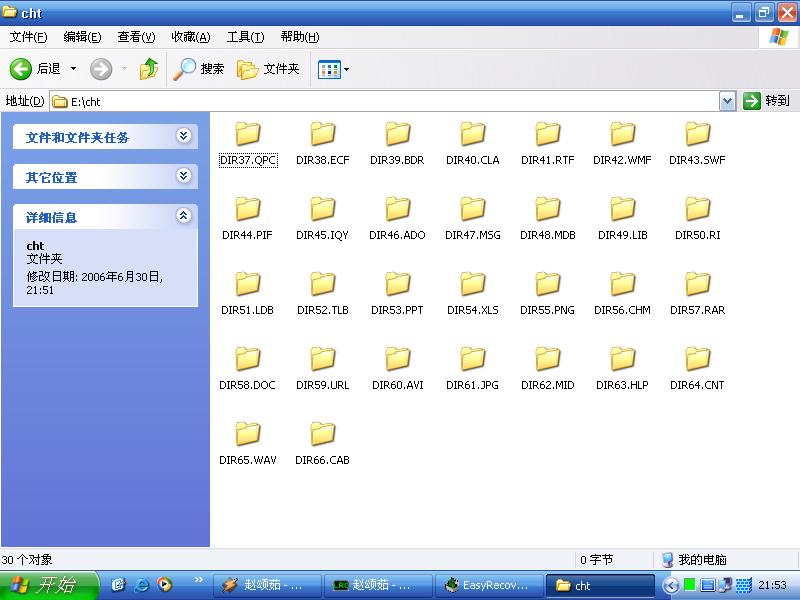Click the Back (后退) arrow button
Image resolution: width=800 pixels, height=600 pixels.
click(22, 69)
